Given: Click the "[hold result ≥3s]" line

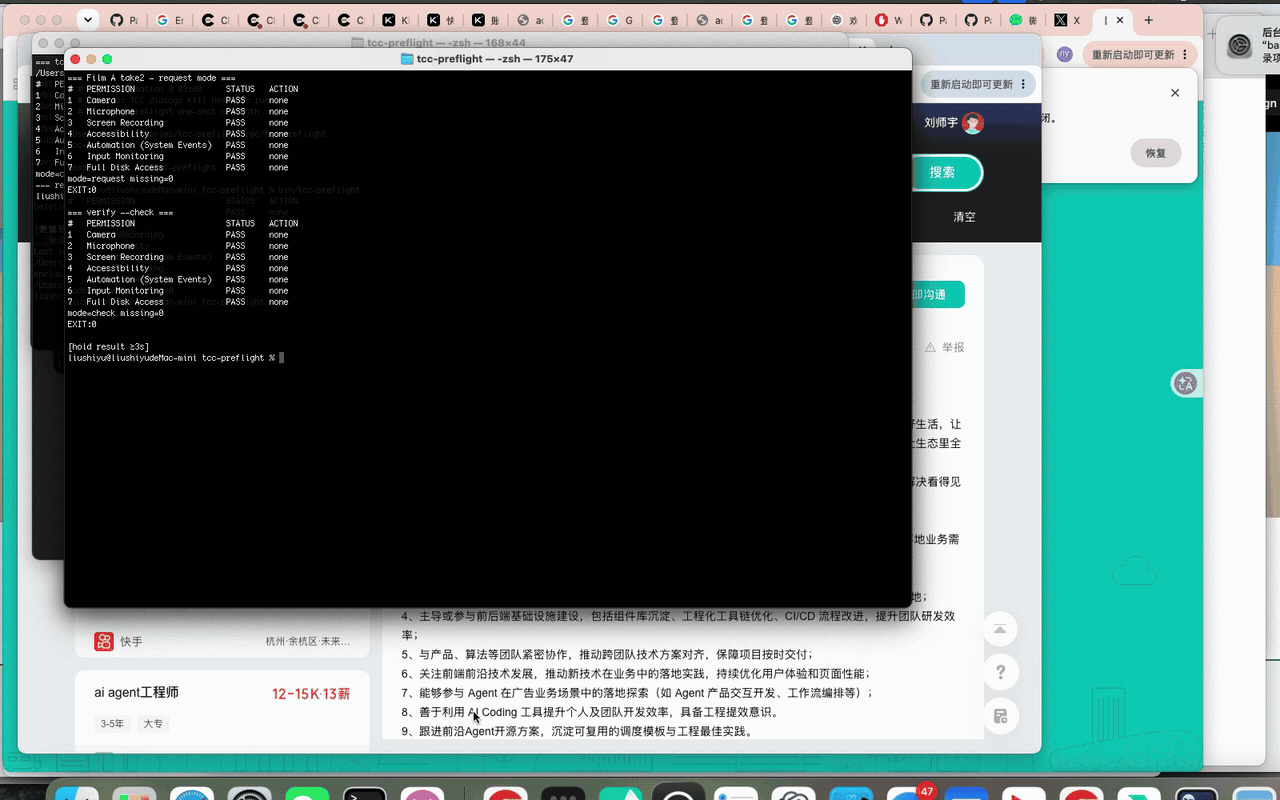Looking at the screenshot, I should click(x=108, y=347).
